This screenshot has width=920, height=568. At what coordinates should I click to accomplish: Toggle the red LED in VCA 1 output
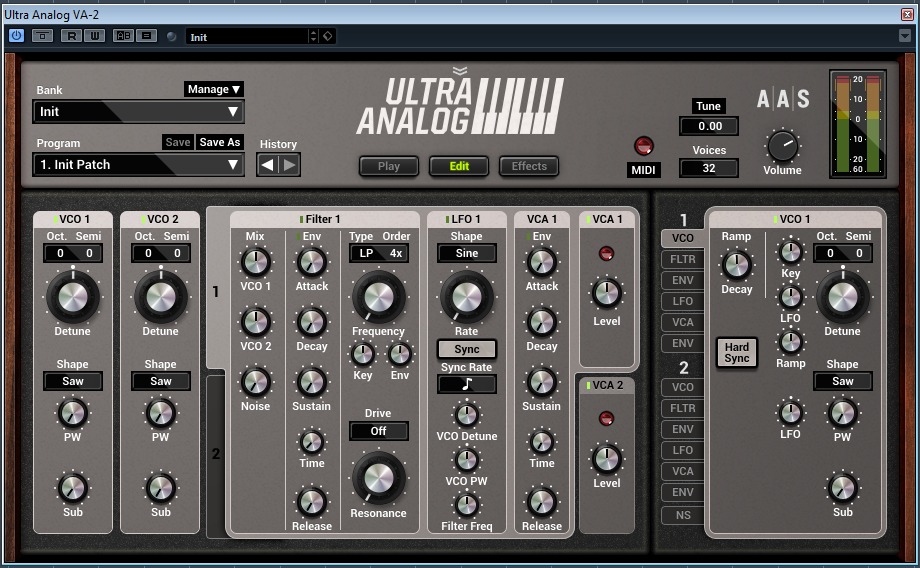coord(606,253)
